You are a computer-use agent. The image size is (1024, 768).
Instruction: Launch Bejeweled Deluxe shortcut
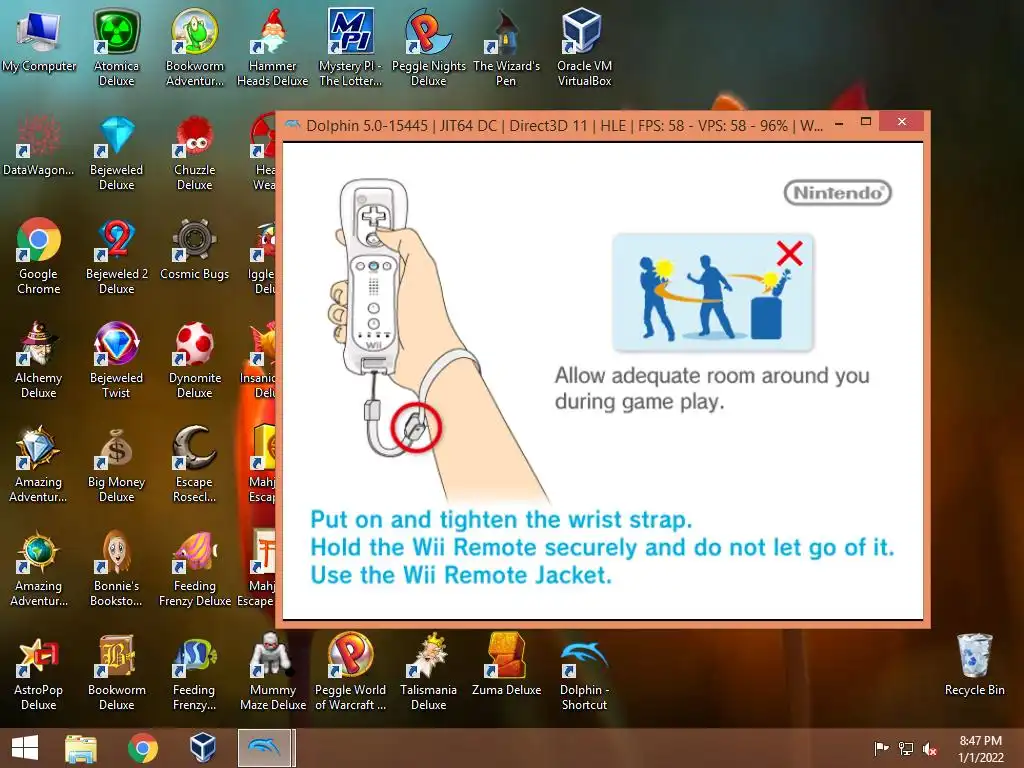tap(116, 152)
